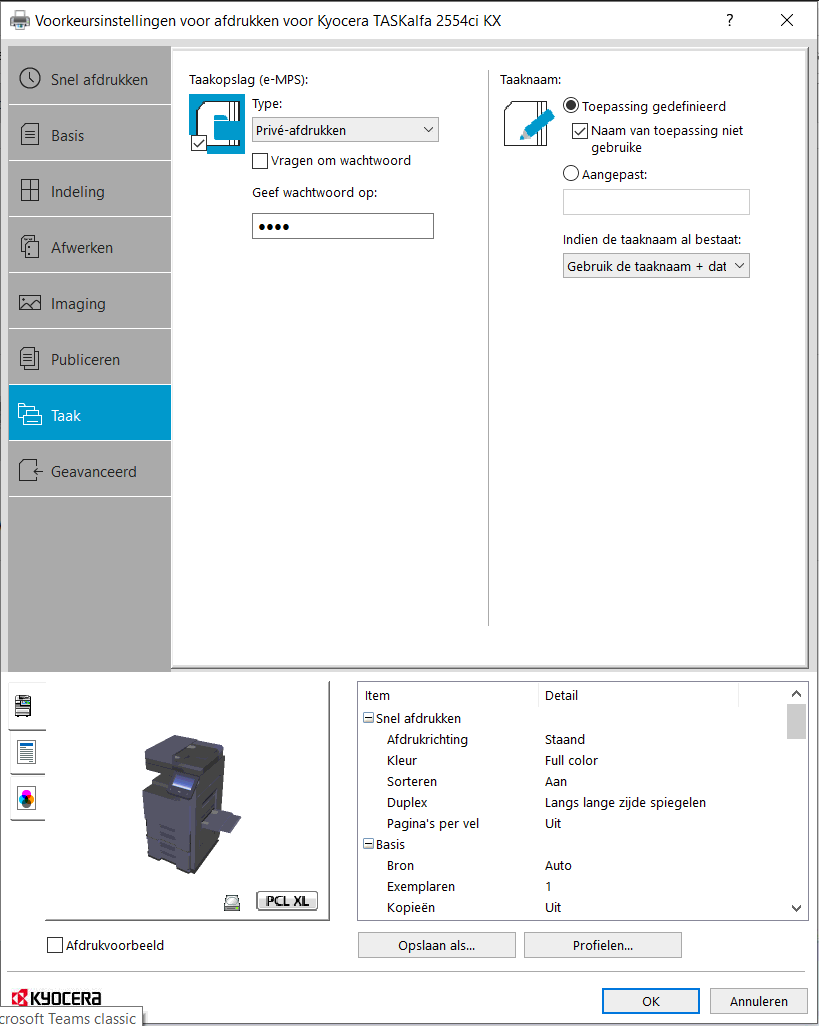Viewport: 819px width, 1026px height.
Task: Enable Afdrukvoorbeeld checkbox
Action: pos(55,945)
